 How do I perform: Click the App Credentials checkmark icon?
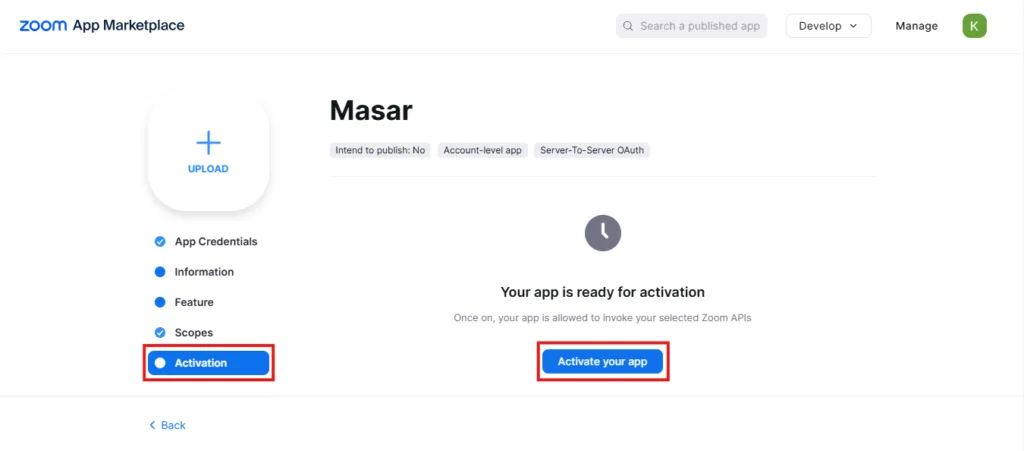tap(160, 241)
